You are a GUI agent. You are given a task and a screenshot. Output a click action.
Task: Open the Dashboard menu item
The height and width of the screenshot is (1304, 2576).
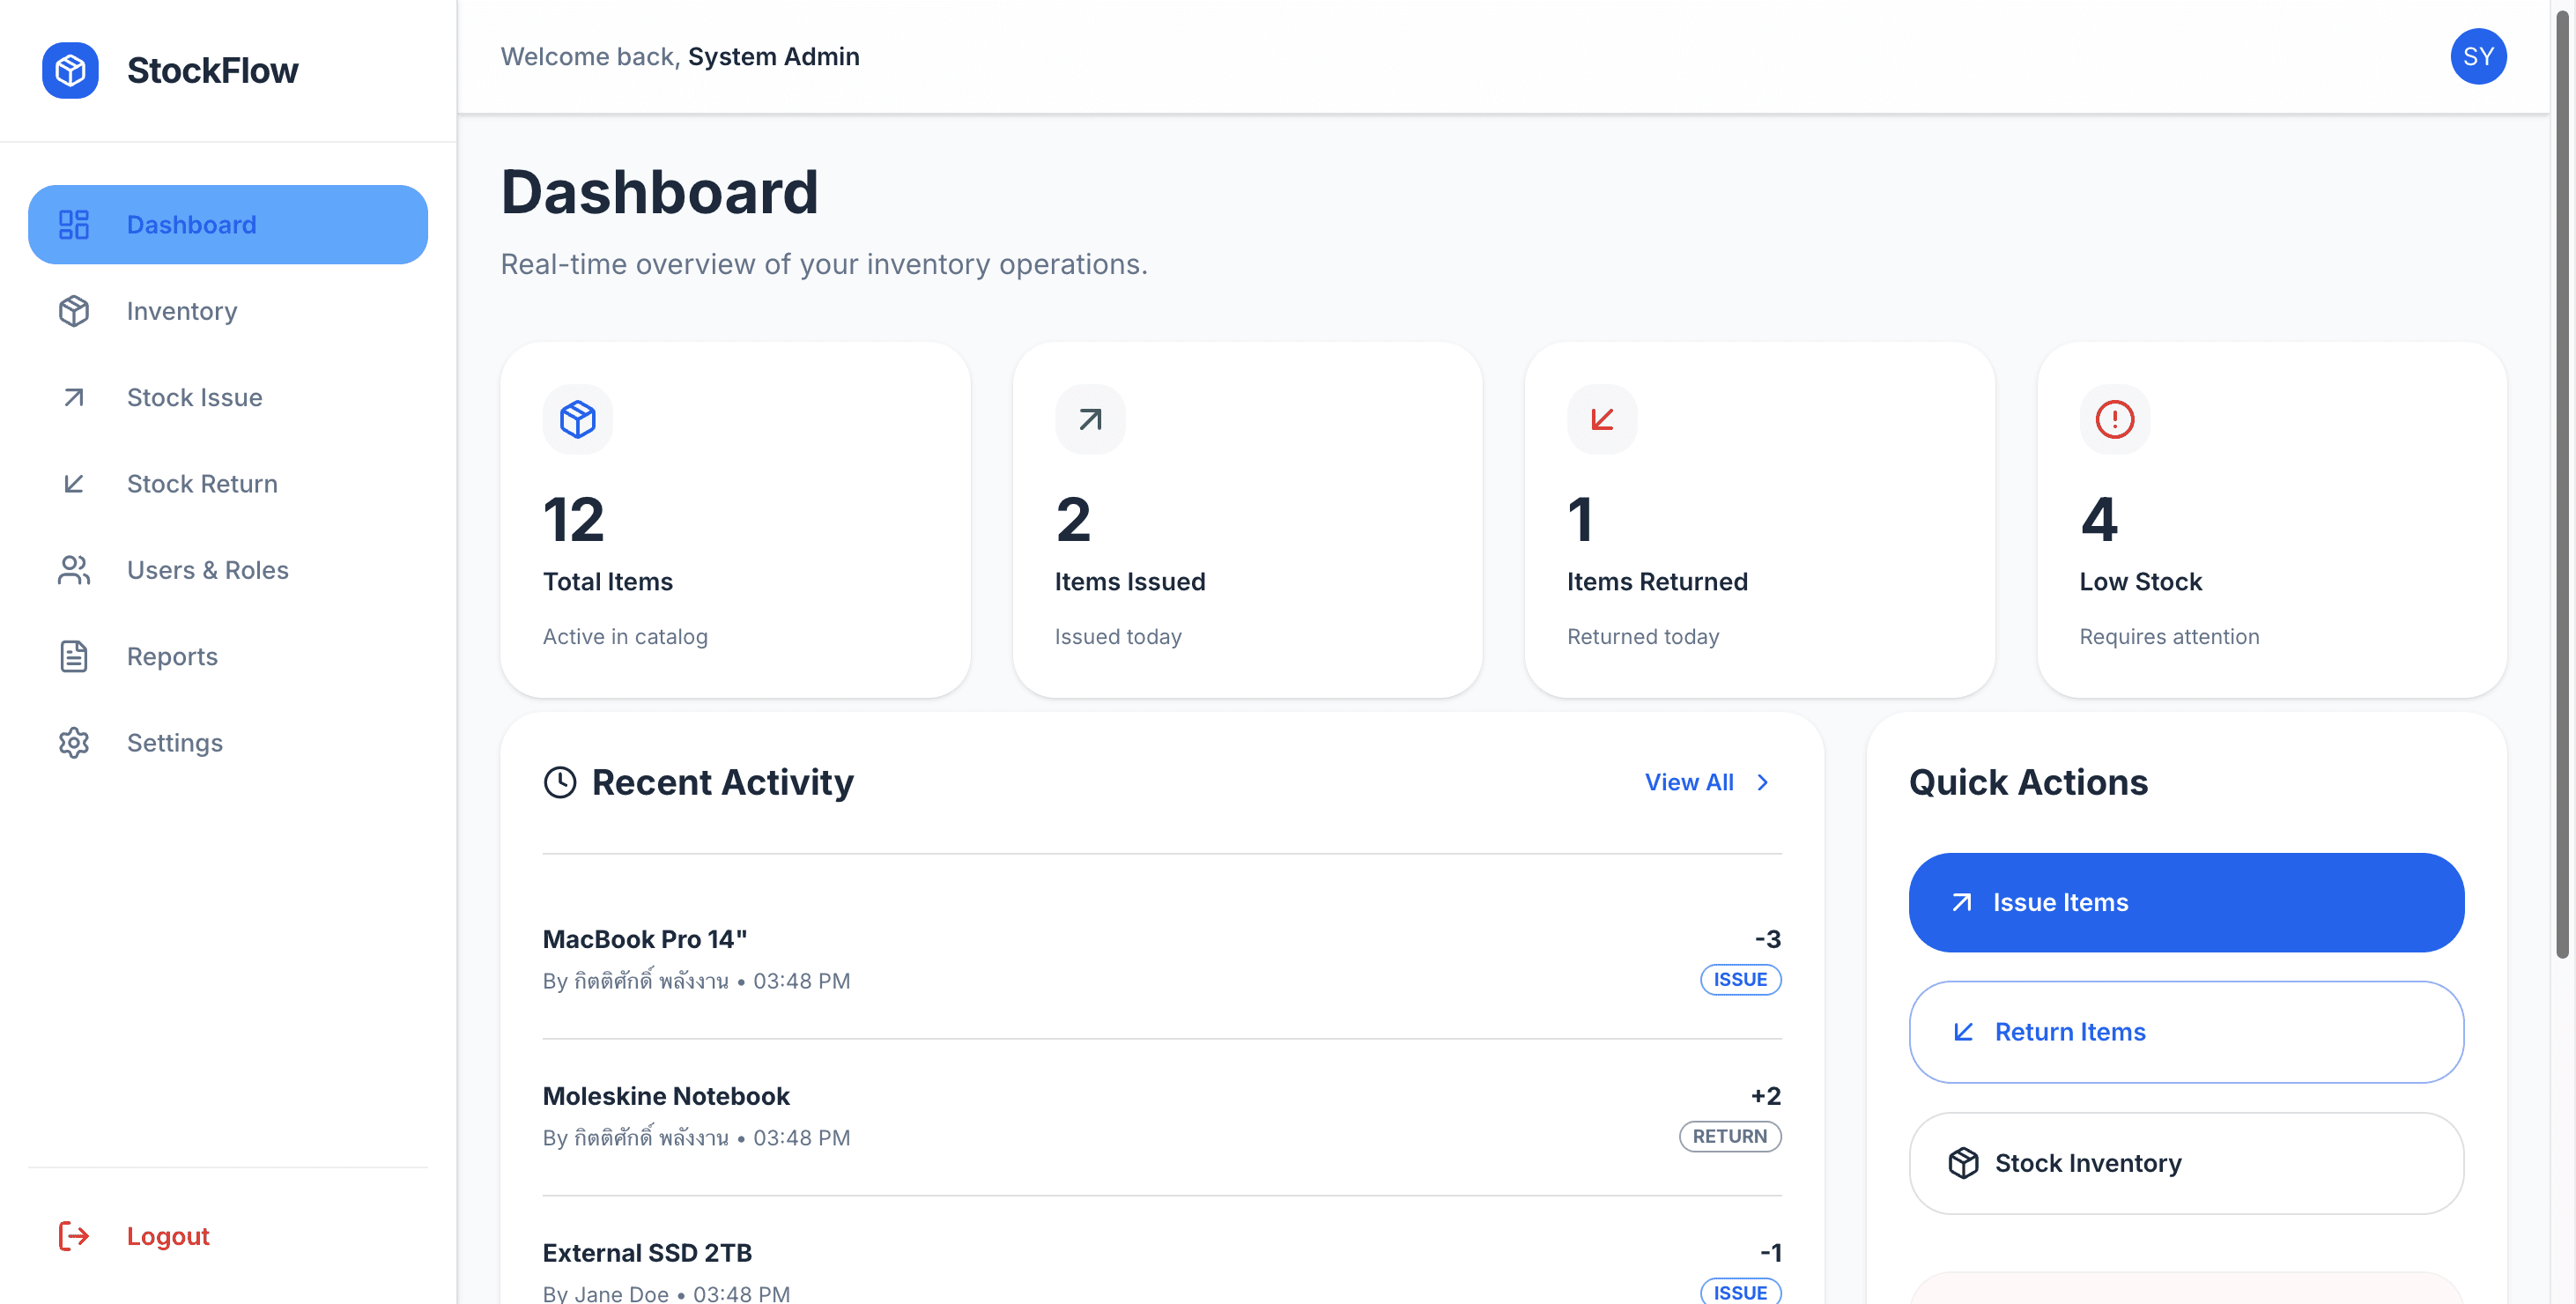pyautogui.click(x=228, y=224)
